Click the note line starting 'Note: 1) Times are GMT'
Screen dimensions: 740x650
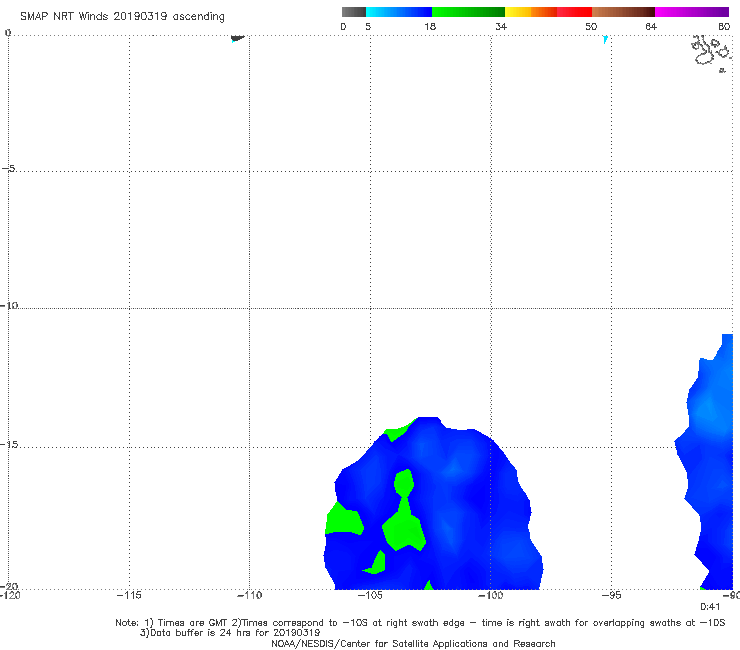point(420,623)
